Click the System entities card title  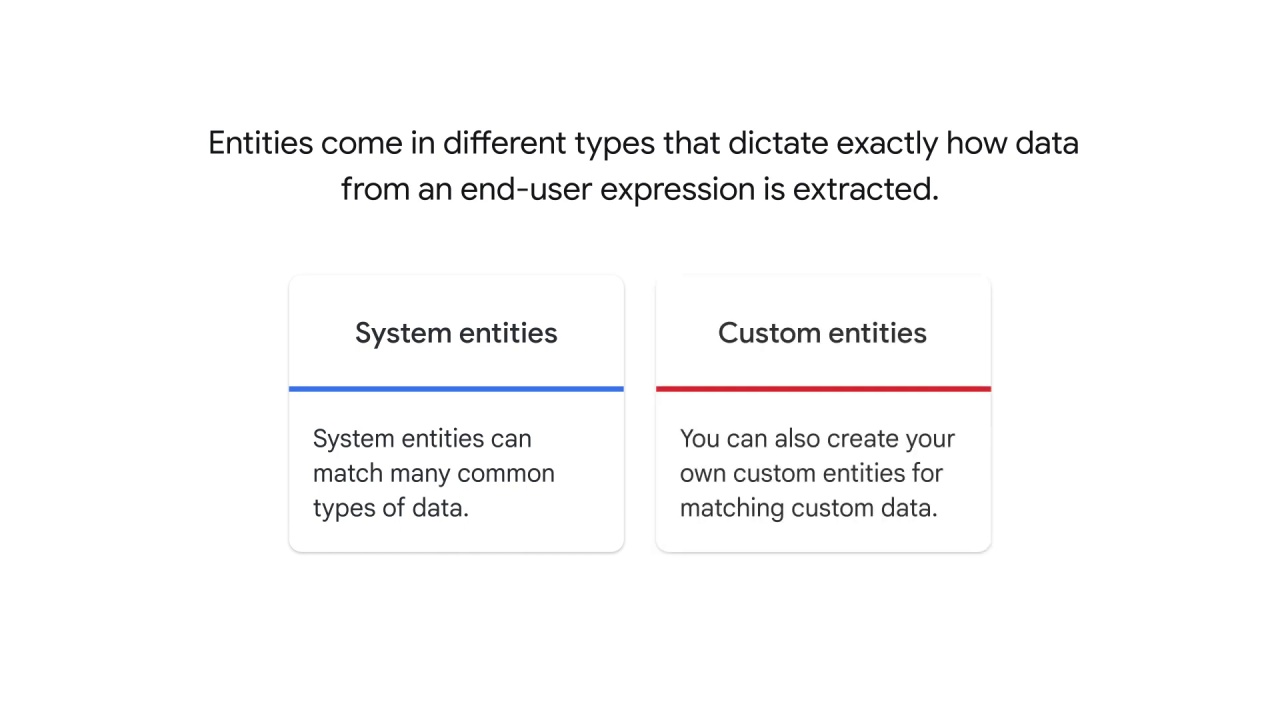456,334
